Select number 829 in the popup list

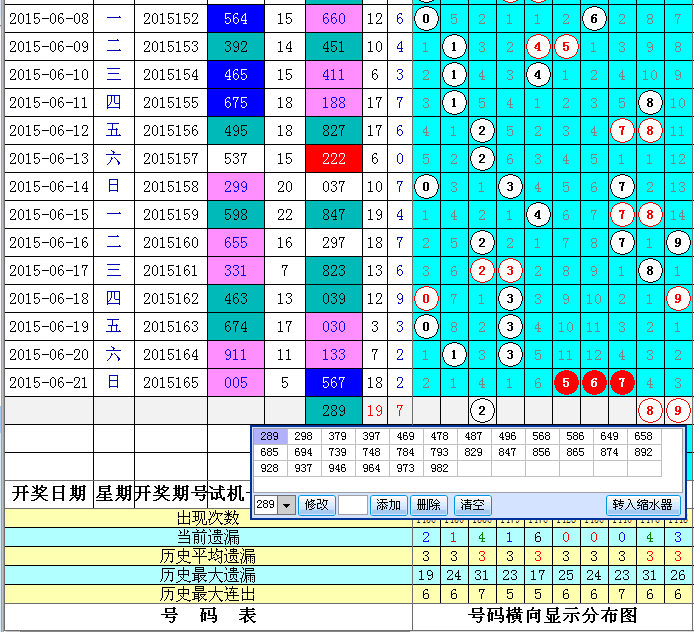click(474, 452)
